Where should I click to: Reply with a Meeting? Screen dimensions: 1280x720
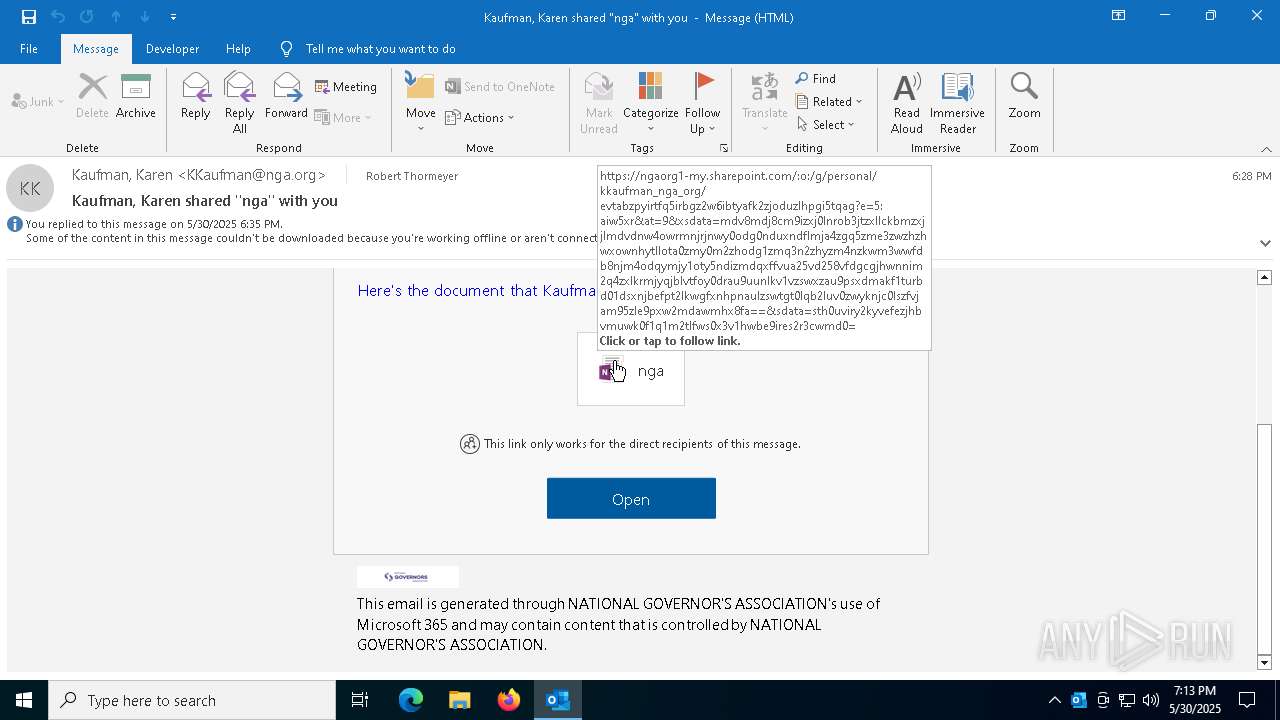pos(346,87)
